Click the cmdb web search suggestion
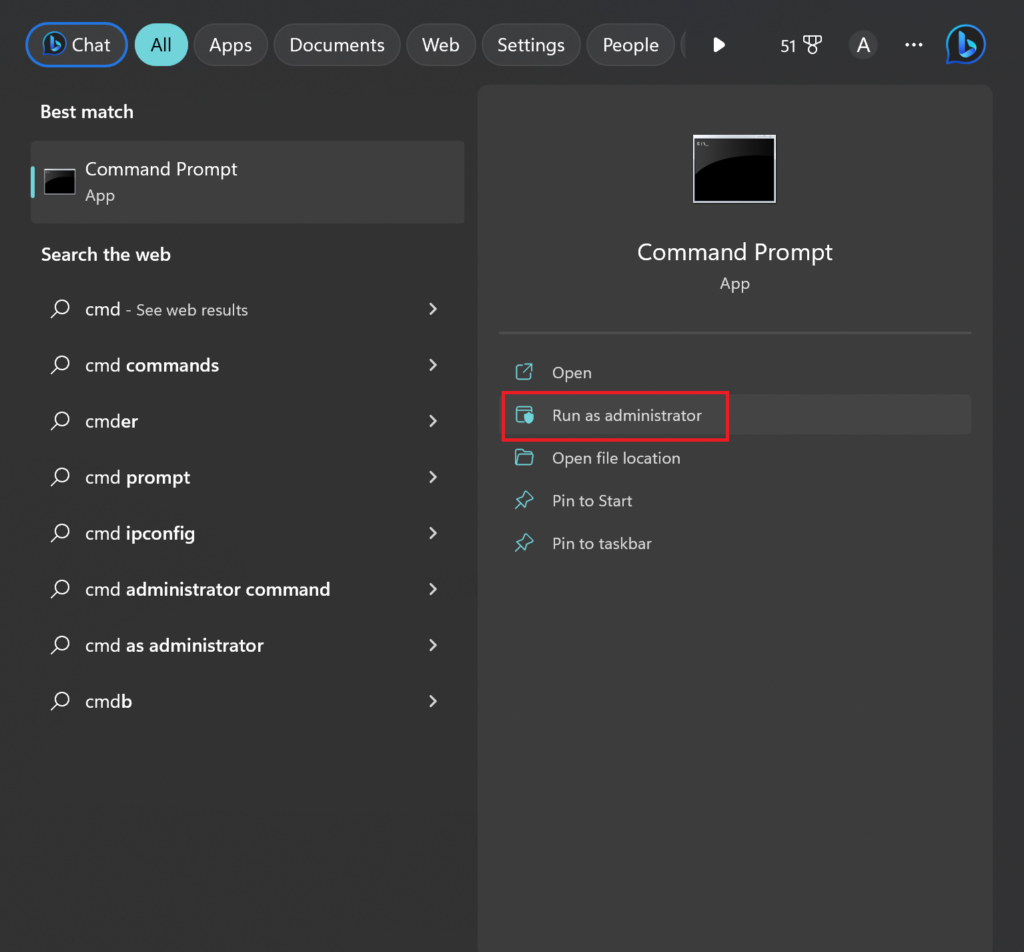Image resolution: width=1024 pixels, height=952 pixels. coord(109,702)
